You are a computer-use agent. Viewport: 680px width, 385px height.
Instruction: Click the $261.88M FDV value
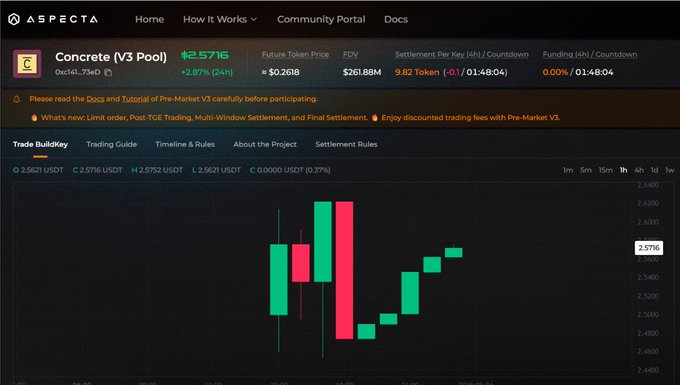click(x=362, y=72)
